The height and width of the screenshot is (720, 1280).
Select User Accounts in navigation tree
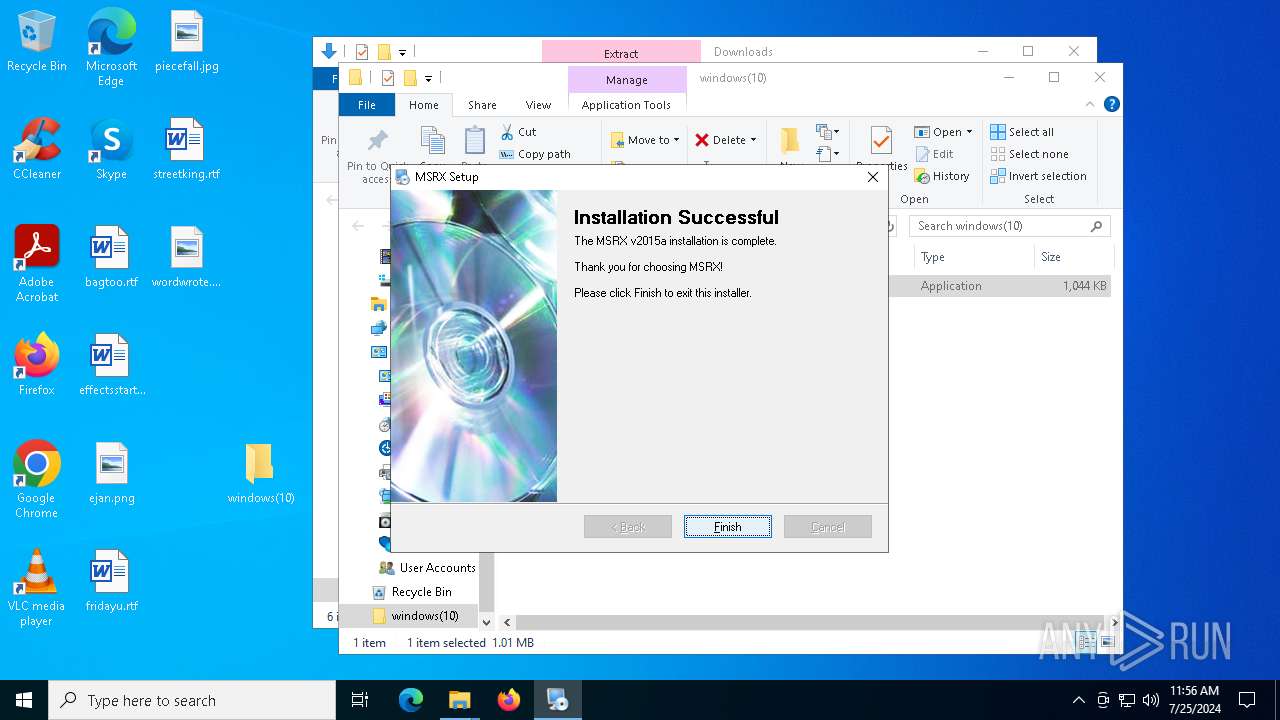(x=428, y=568)
